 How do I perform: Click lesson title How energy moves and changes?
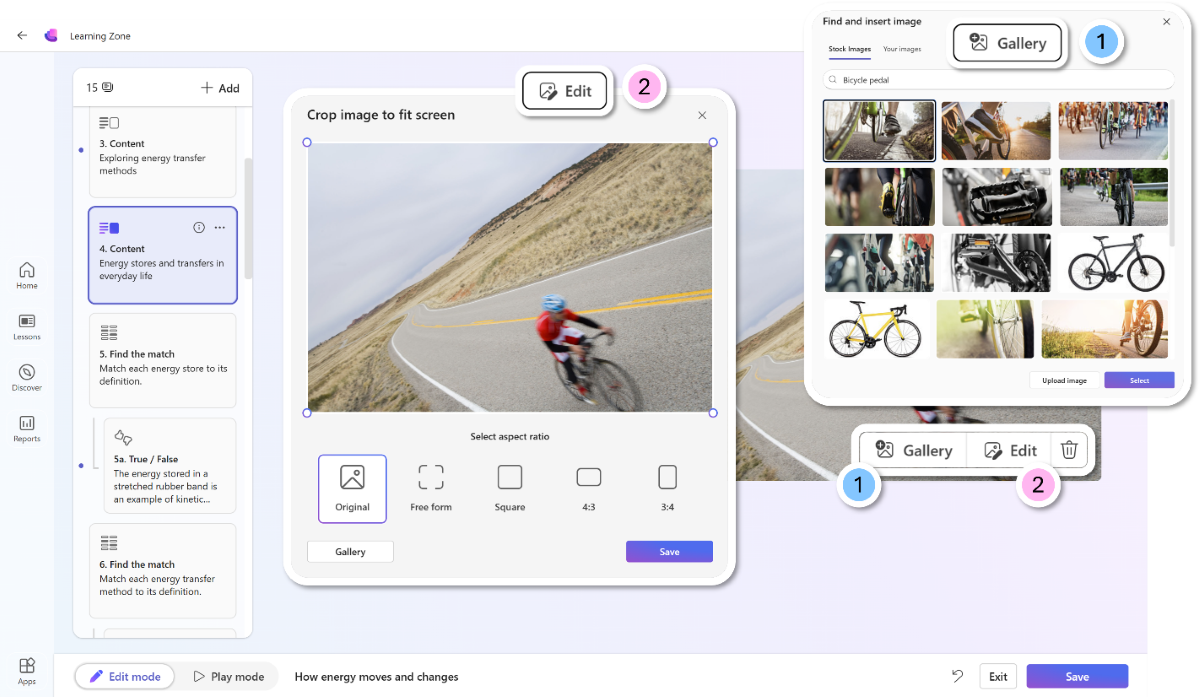tap(376, 677)
